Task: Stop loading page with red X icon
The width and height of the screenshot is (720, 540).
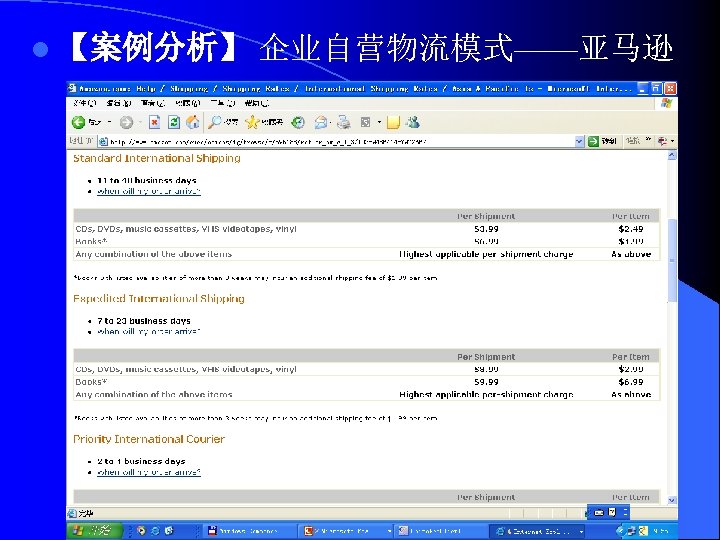Action: point(155,122)
